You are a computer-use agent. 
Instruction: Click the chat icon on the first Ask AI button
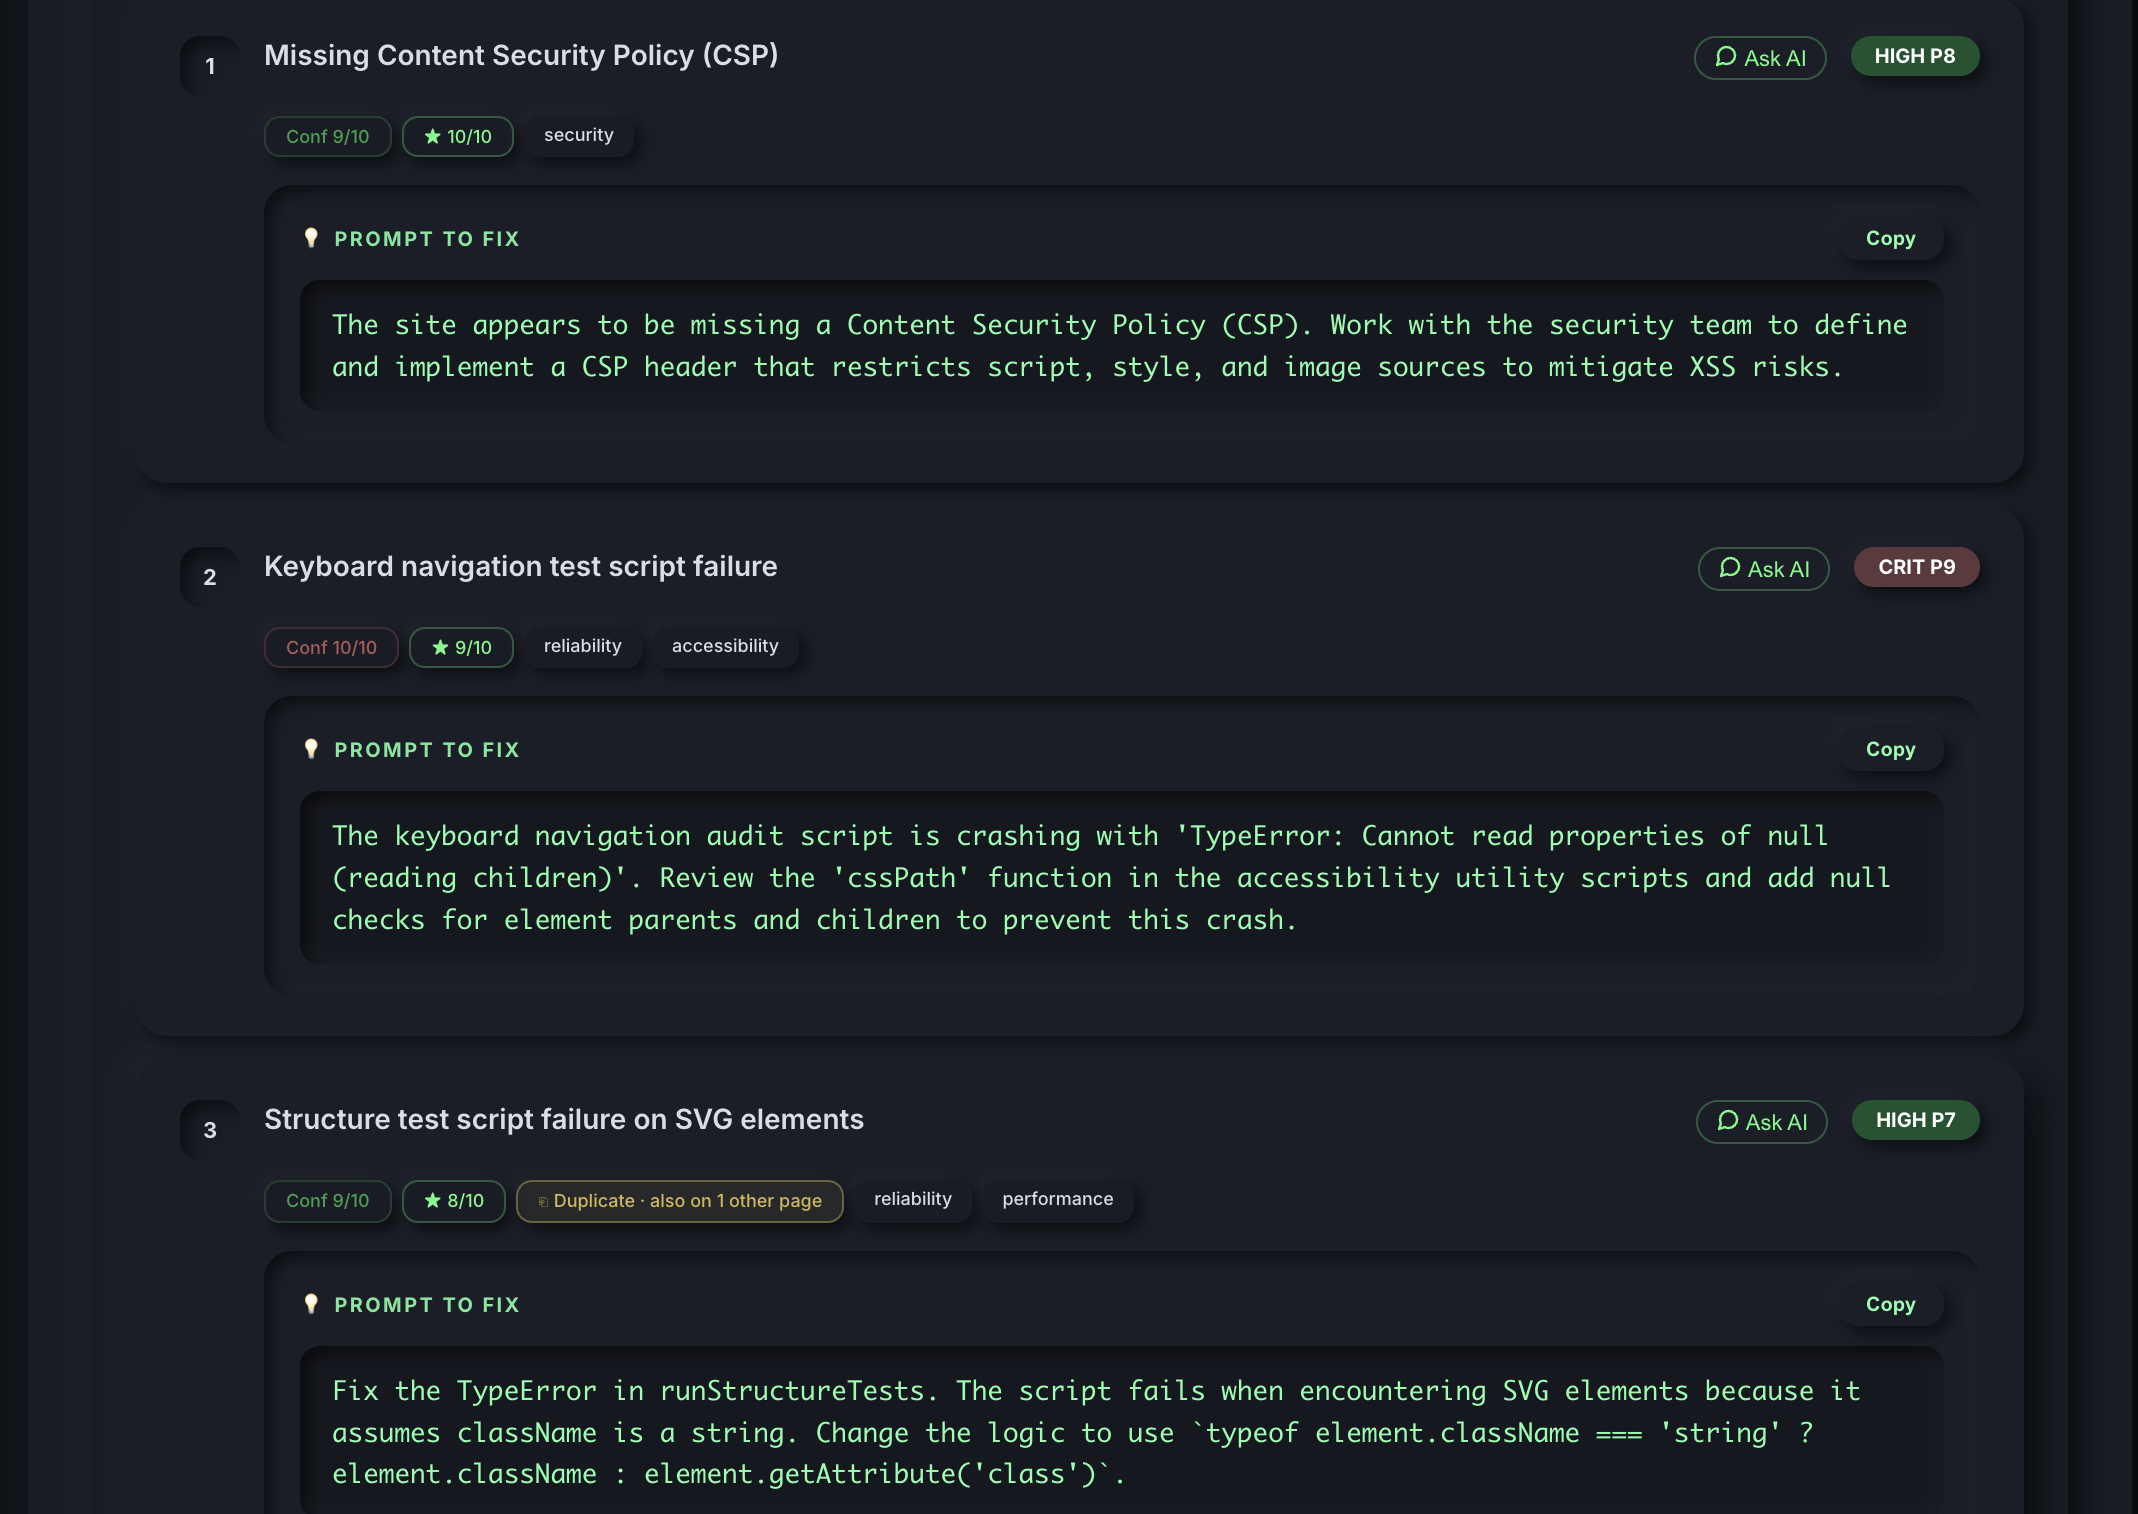(1724, 58)
